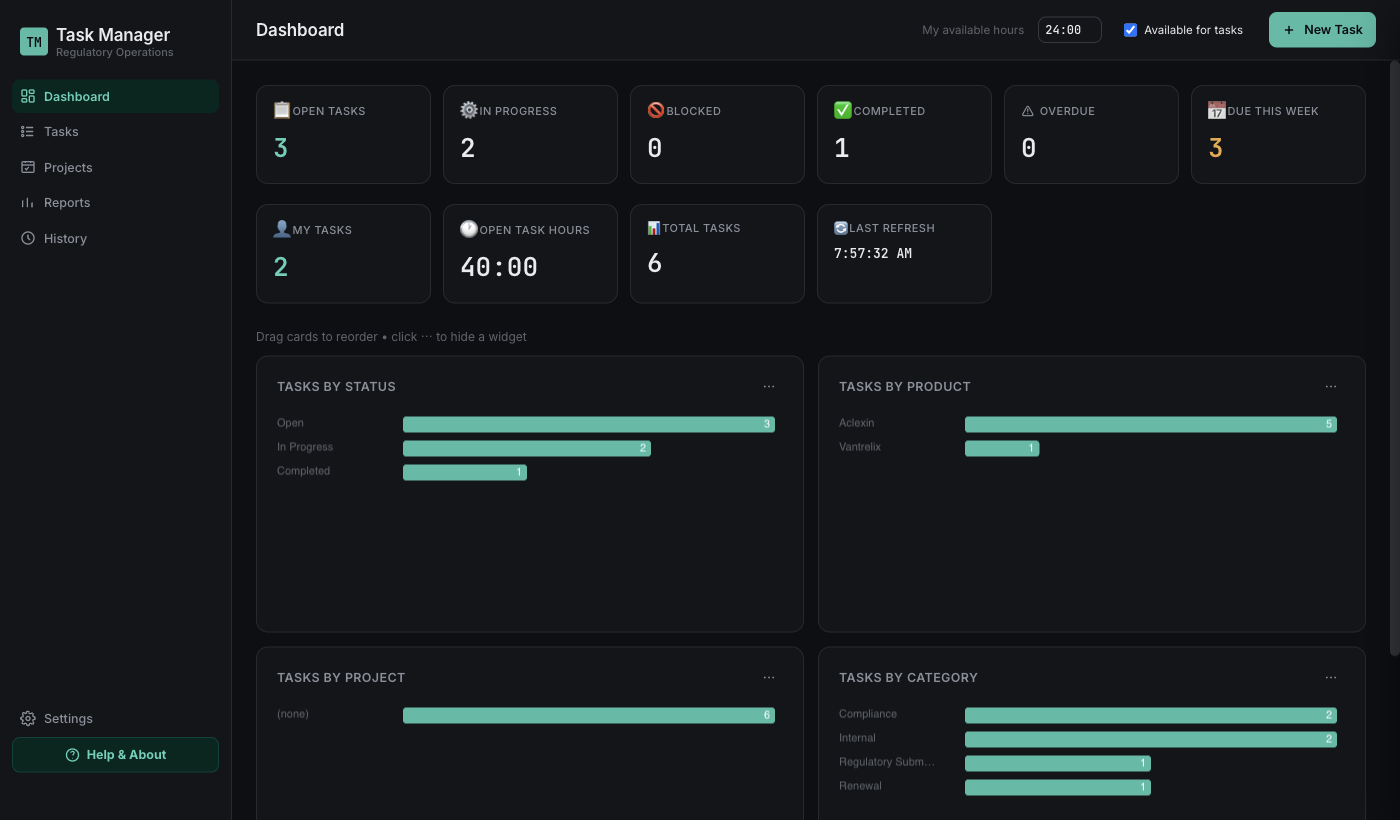Click the page vertical scrollbar

(x=1394, y=358)
